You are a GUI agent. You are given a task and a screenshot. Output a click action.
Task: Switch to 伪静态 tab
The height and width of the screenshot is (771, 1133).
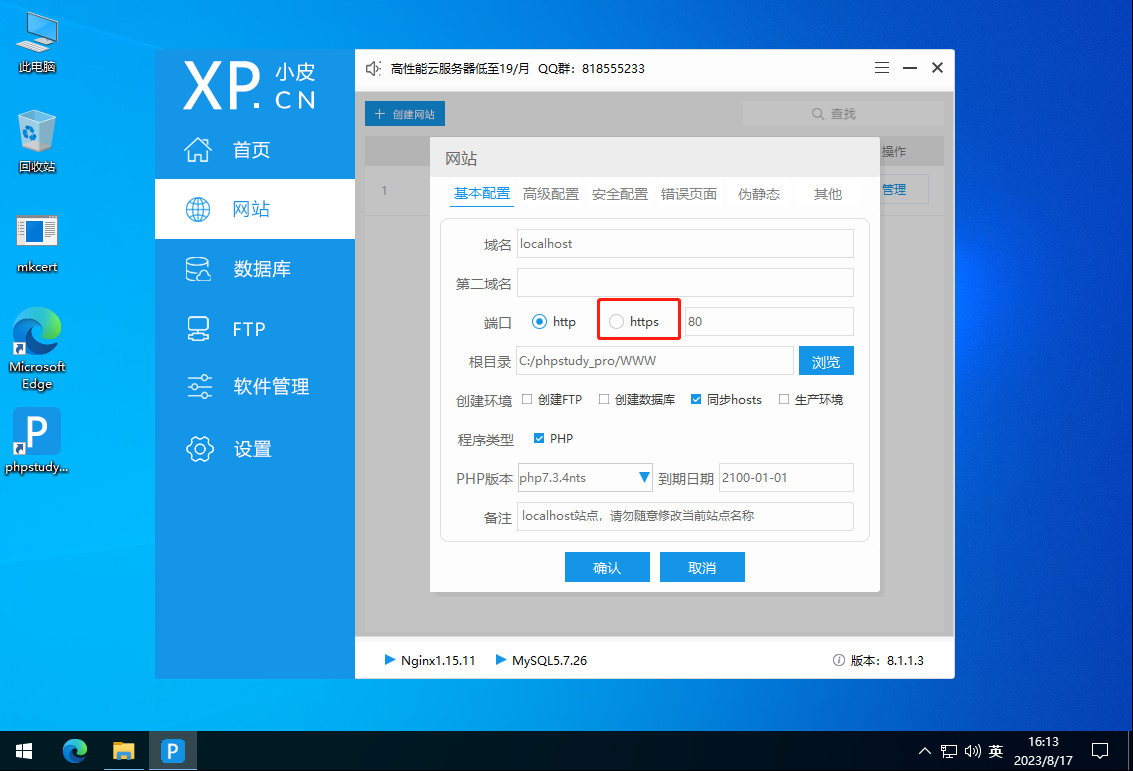tap(759, 194)
